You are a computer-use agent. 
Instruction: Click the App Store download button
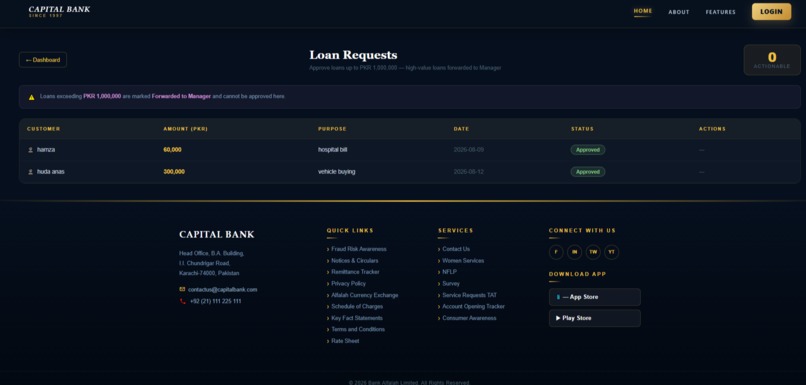tap(594, 297)
